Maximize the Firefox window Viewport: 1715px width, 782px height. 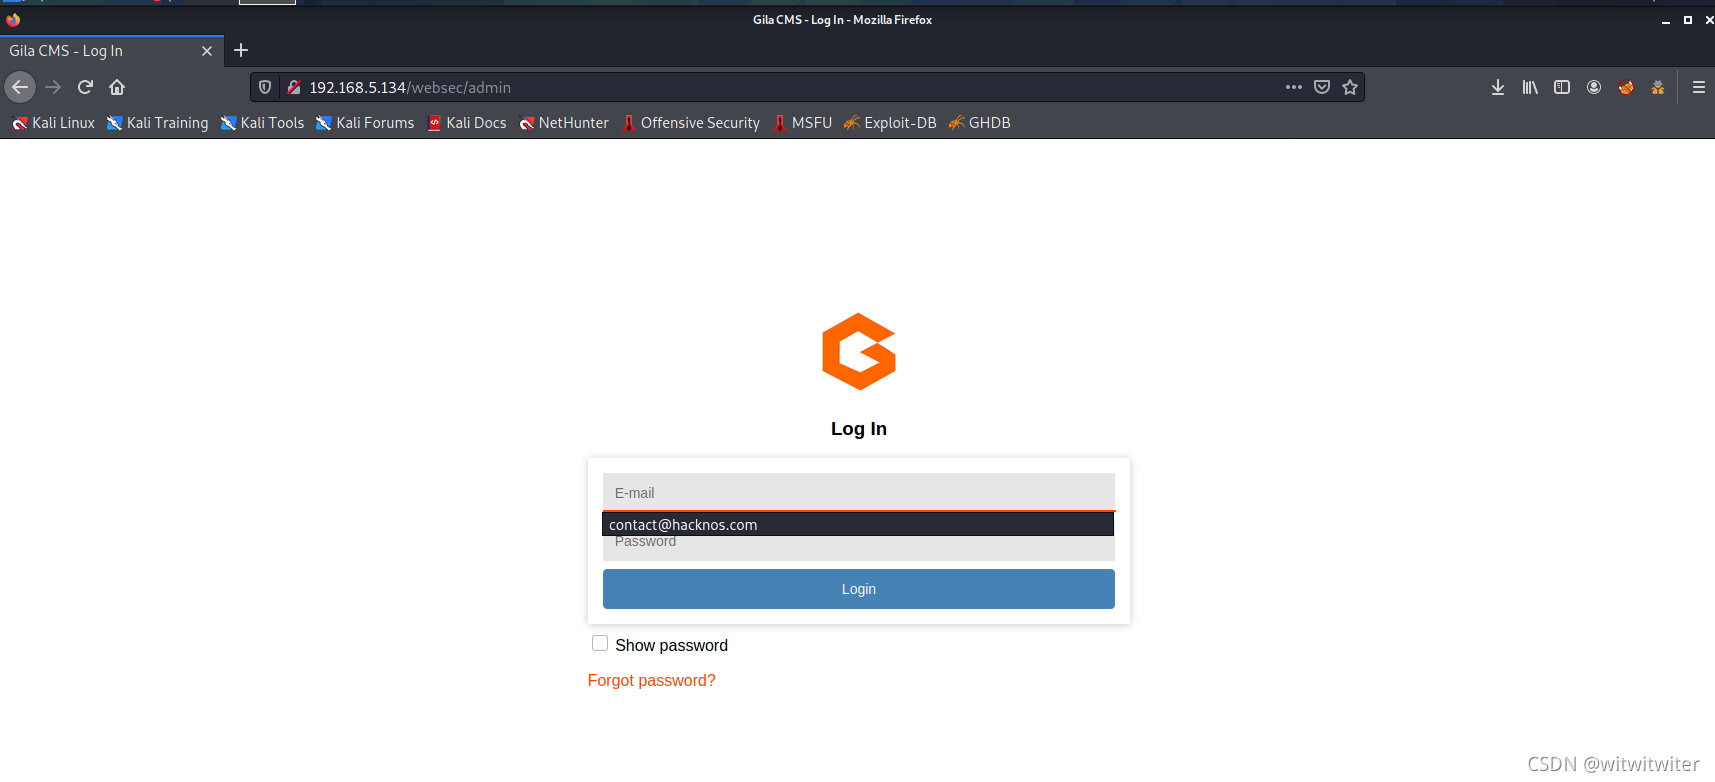click(x=1688, y=20)
